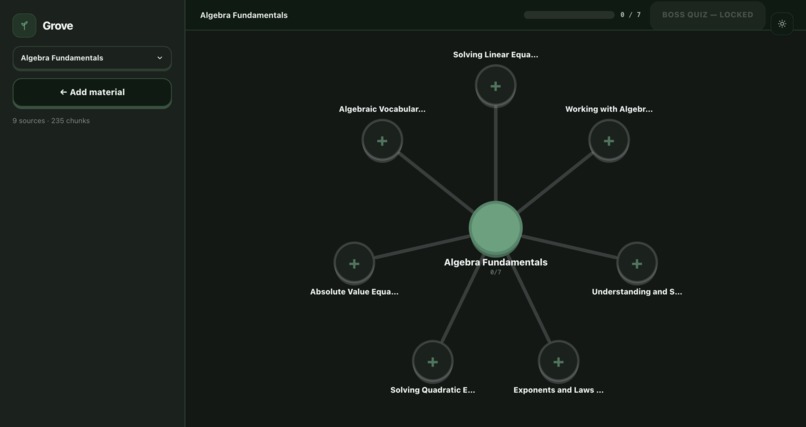
Task: Click the 'Algebra Fundamentals' center node label
Action: [496, 262]
